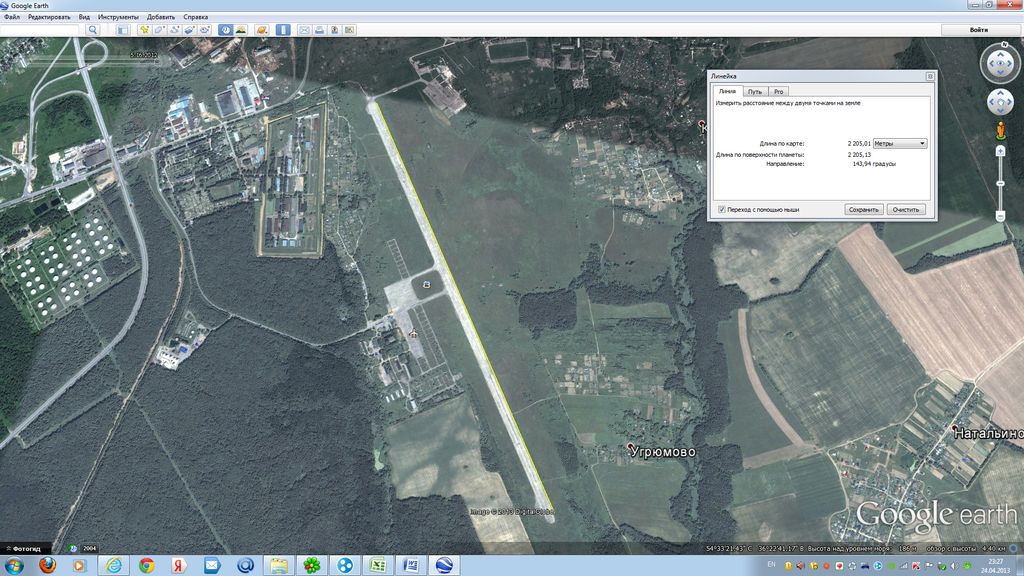The width and height of the screenshot is (1024, 576).
Task: Click the Войти sign-in button
Action: (979, 30)
